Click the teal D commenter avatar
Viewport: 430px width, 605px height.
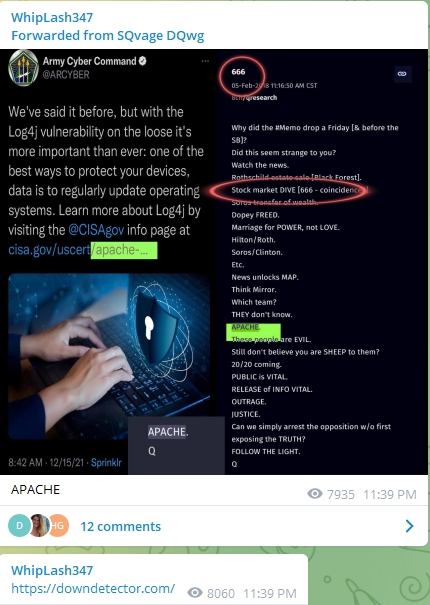[19, 526]
